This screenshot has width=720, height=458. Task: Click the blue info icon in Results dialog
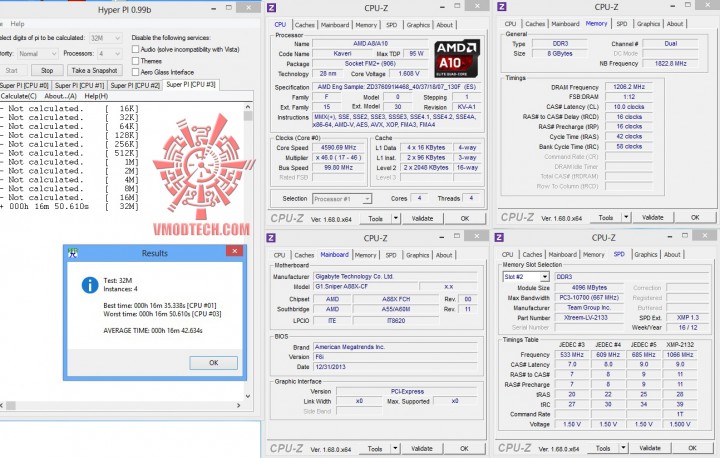90,285
